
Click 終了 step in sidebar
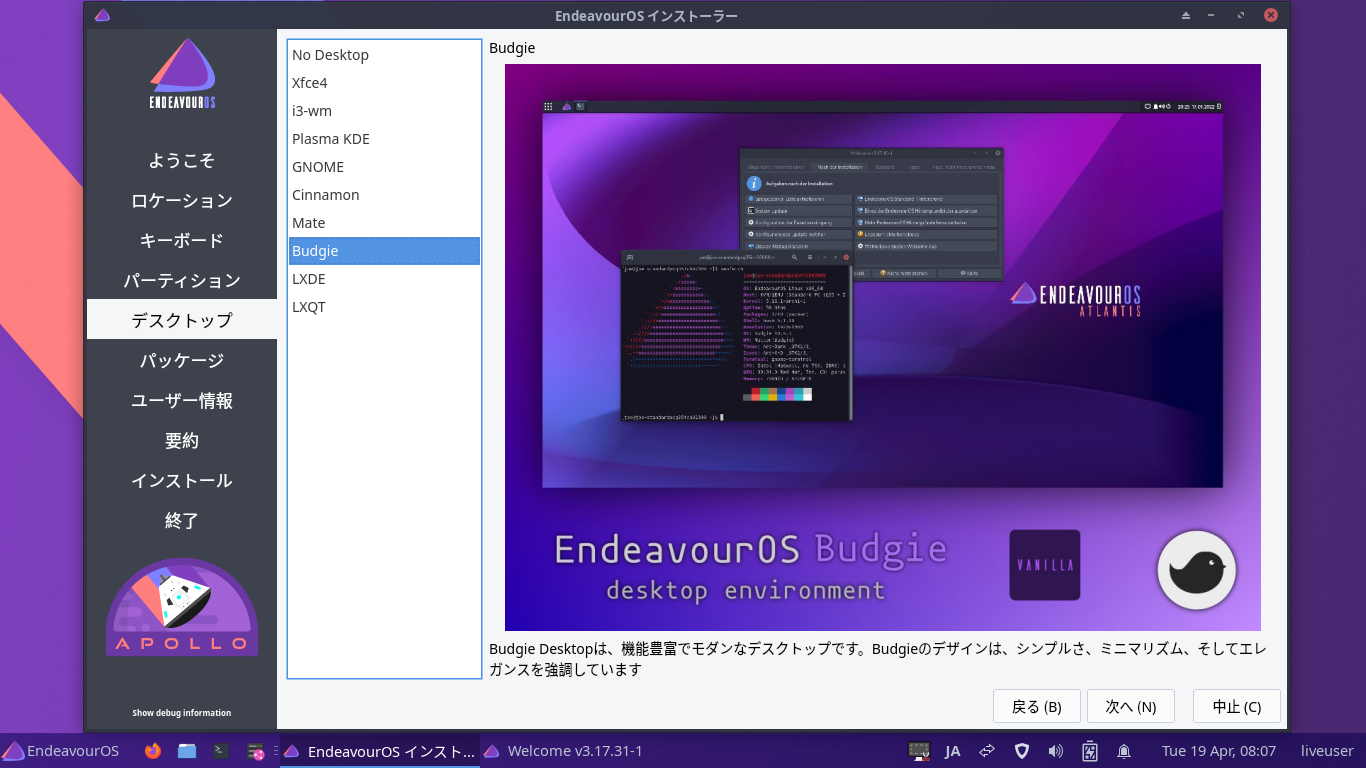pyautogui.click(x=182, y=520)
